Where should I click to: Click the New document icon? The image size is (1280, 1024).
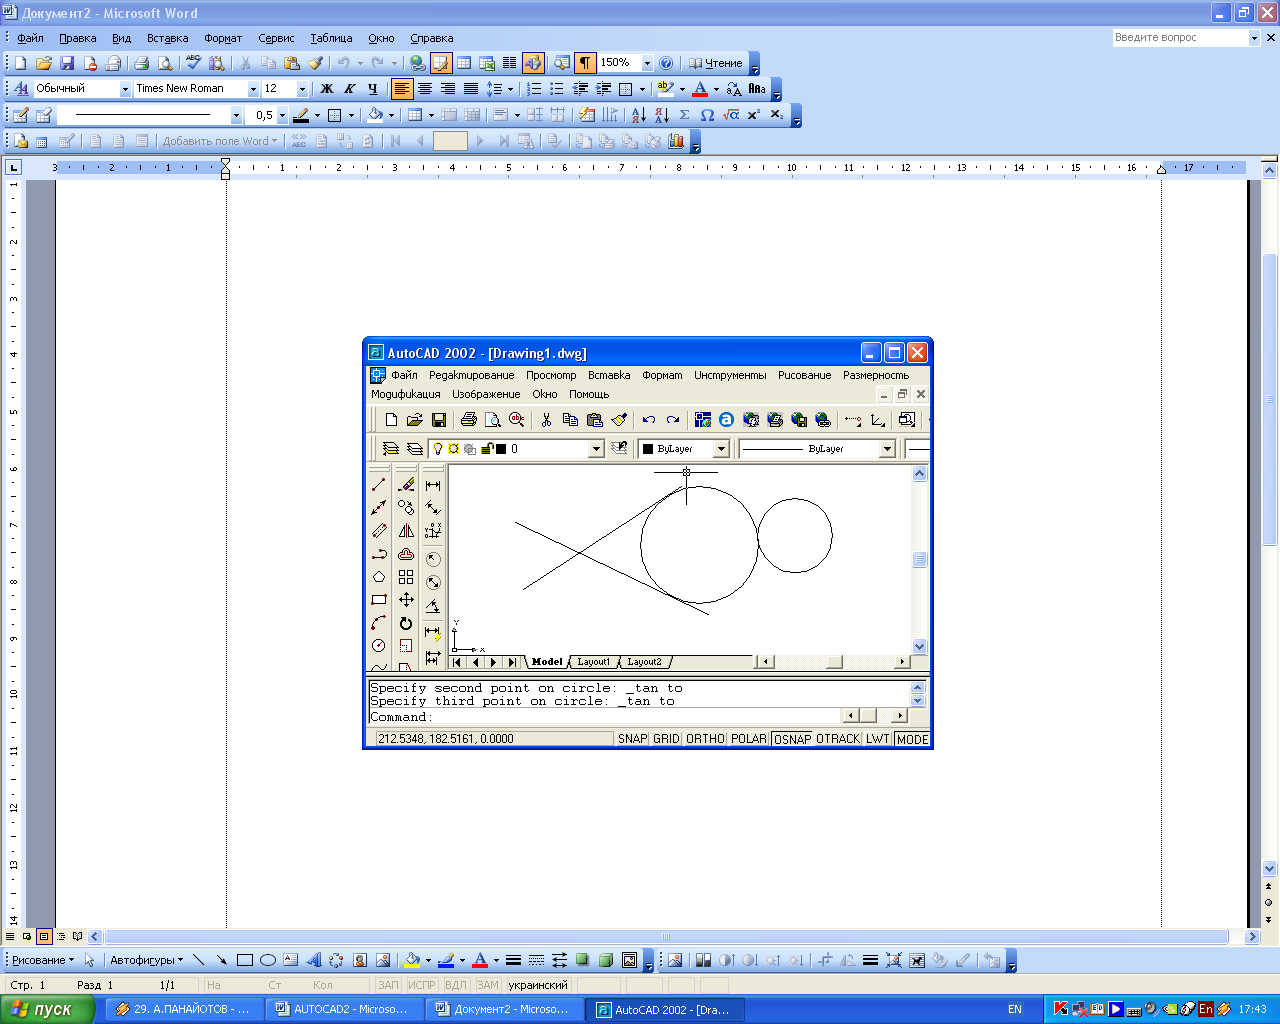[x=20, y=63]
